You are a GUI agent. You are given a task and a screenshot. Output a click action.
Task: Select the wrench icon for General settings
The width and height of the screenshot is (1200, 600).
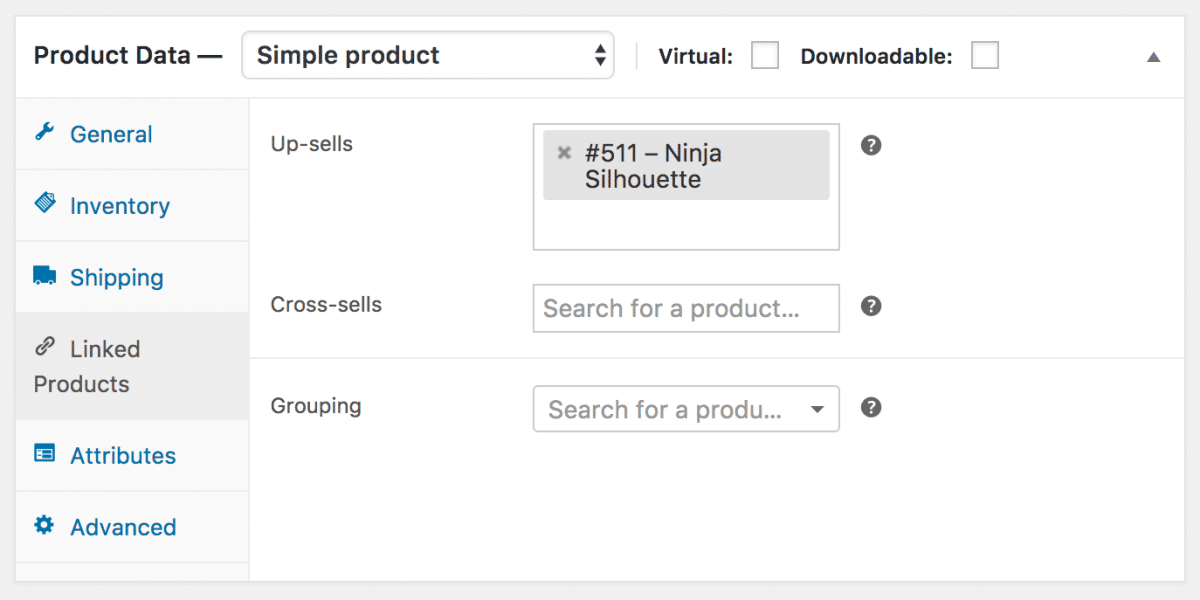click(44, 134)
